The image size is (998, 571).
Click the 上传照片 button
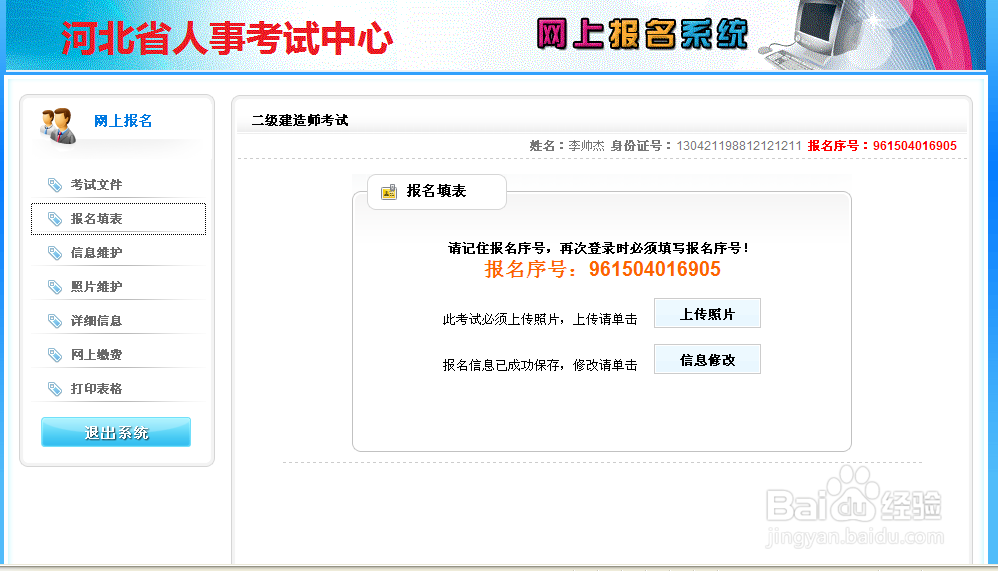[x=707, y=313]
